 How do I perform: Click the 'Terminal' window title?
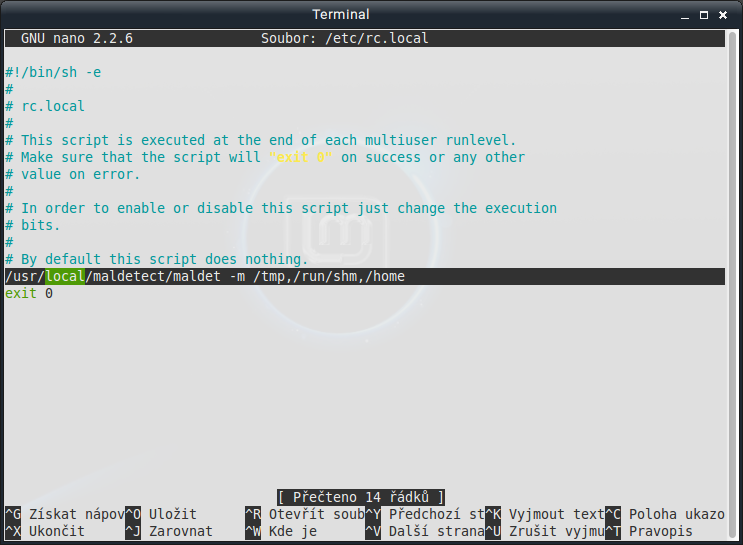click(x=341, y=14)
